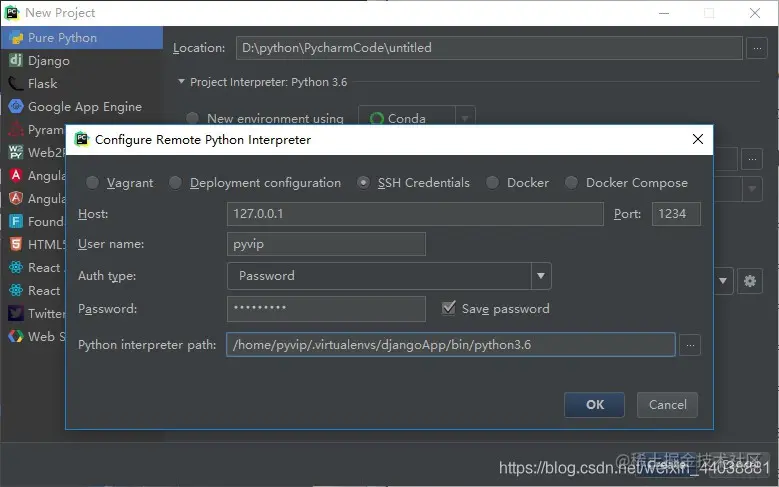Click the Pure Python snake icon
Image resolution: width=779 pixels, height=487 pixels.
(x=16, y=38)
